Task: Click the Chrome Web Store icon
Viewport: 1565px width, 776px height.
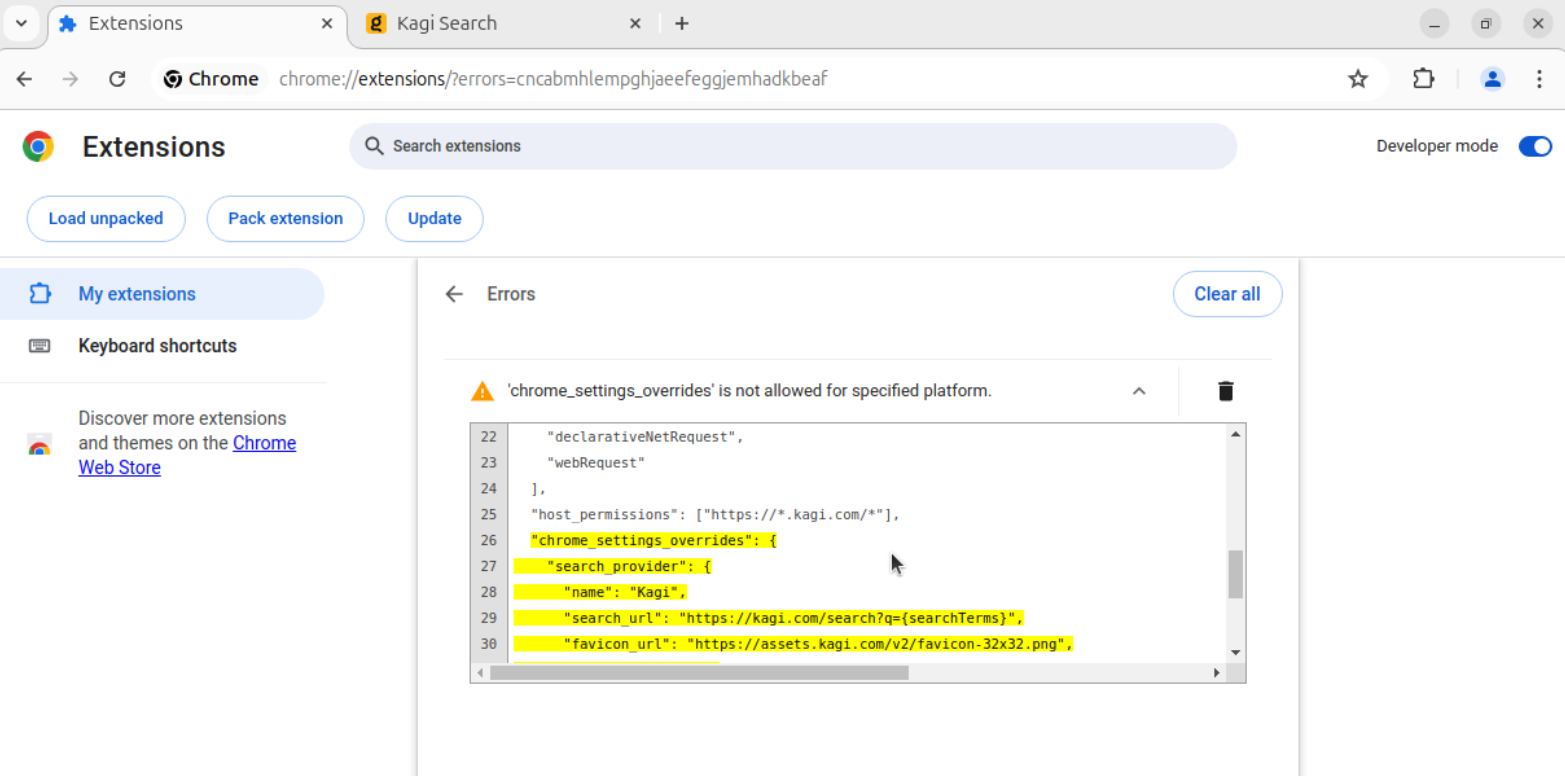Action: 39,447
